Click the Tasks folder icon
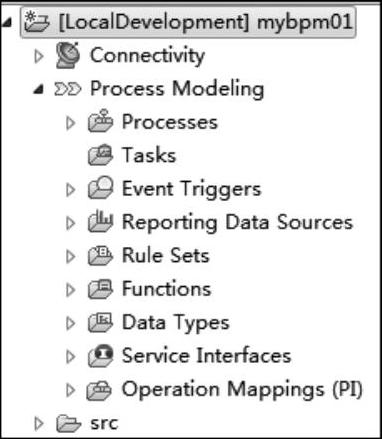Viewport: 382px width, 439px height. (x=100, y=155)
